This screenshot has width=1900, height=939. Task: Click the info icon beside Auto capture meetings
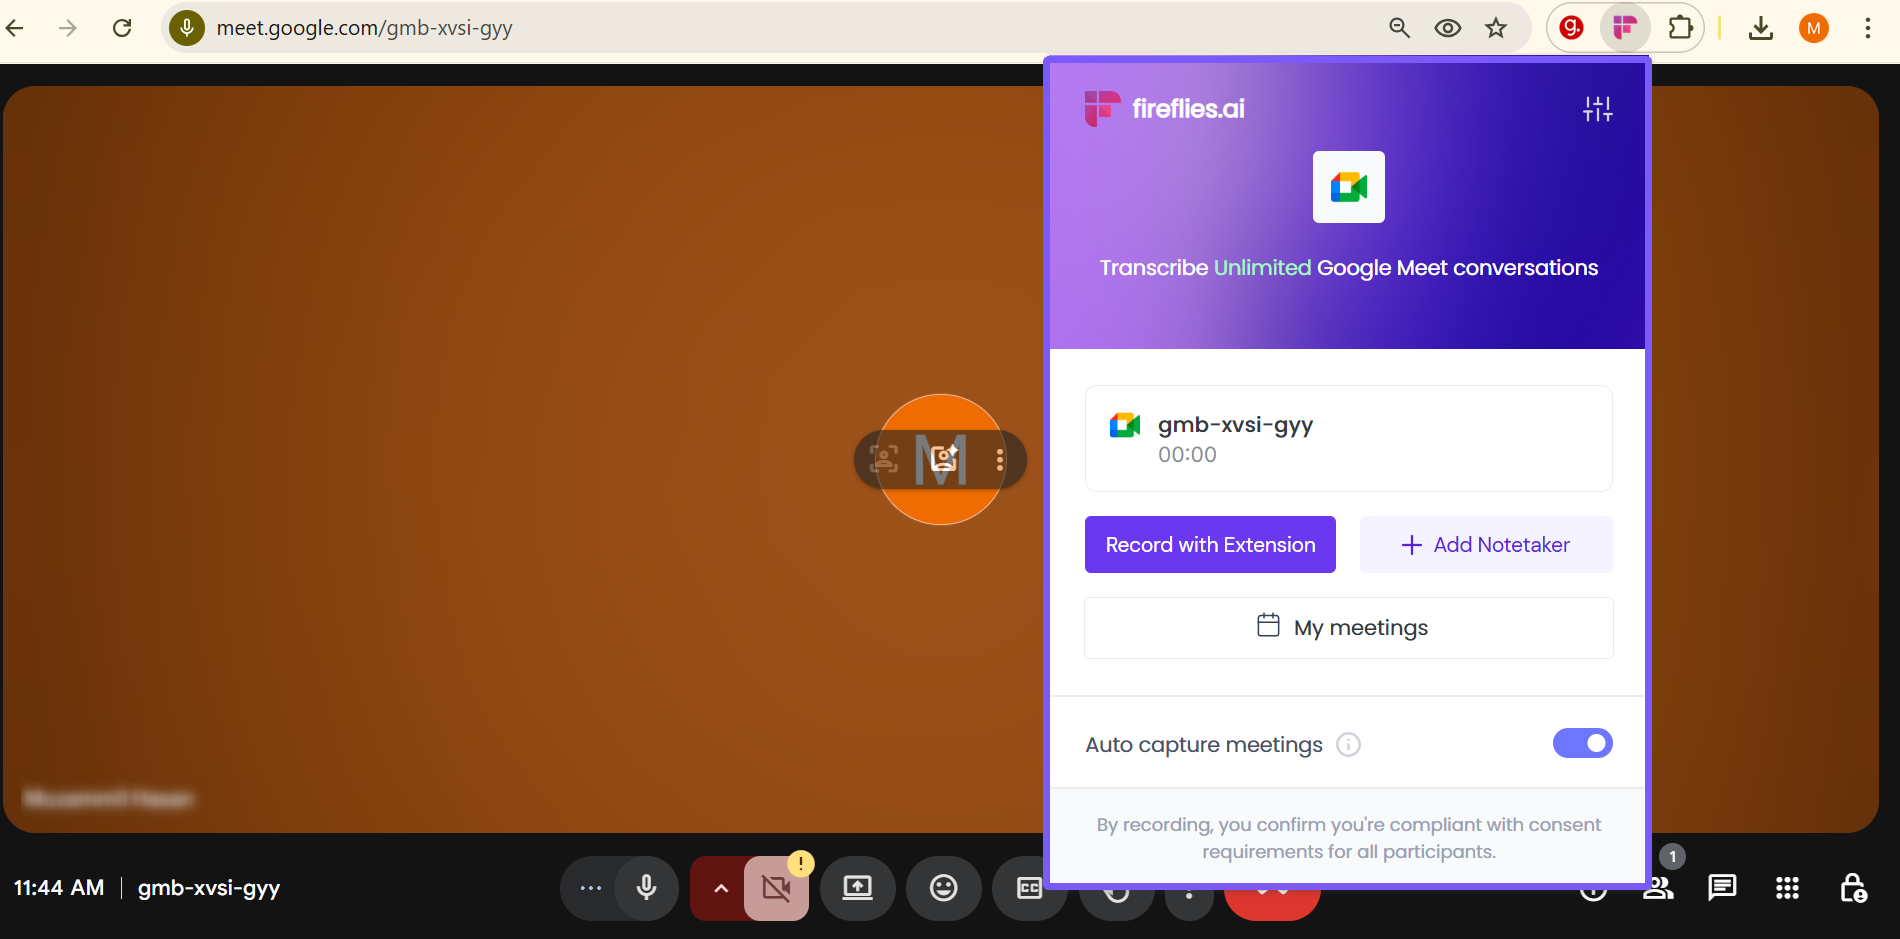click(x=1348, y=745)
